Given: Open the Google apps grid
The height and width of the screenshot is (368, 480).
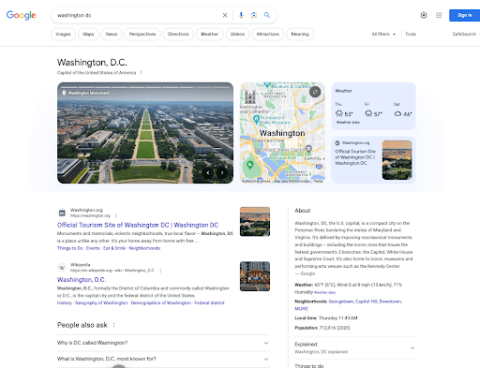Looking at the screenshot, I should [x=439, y=15].
